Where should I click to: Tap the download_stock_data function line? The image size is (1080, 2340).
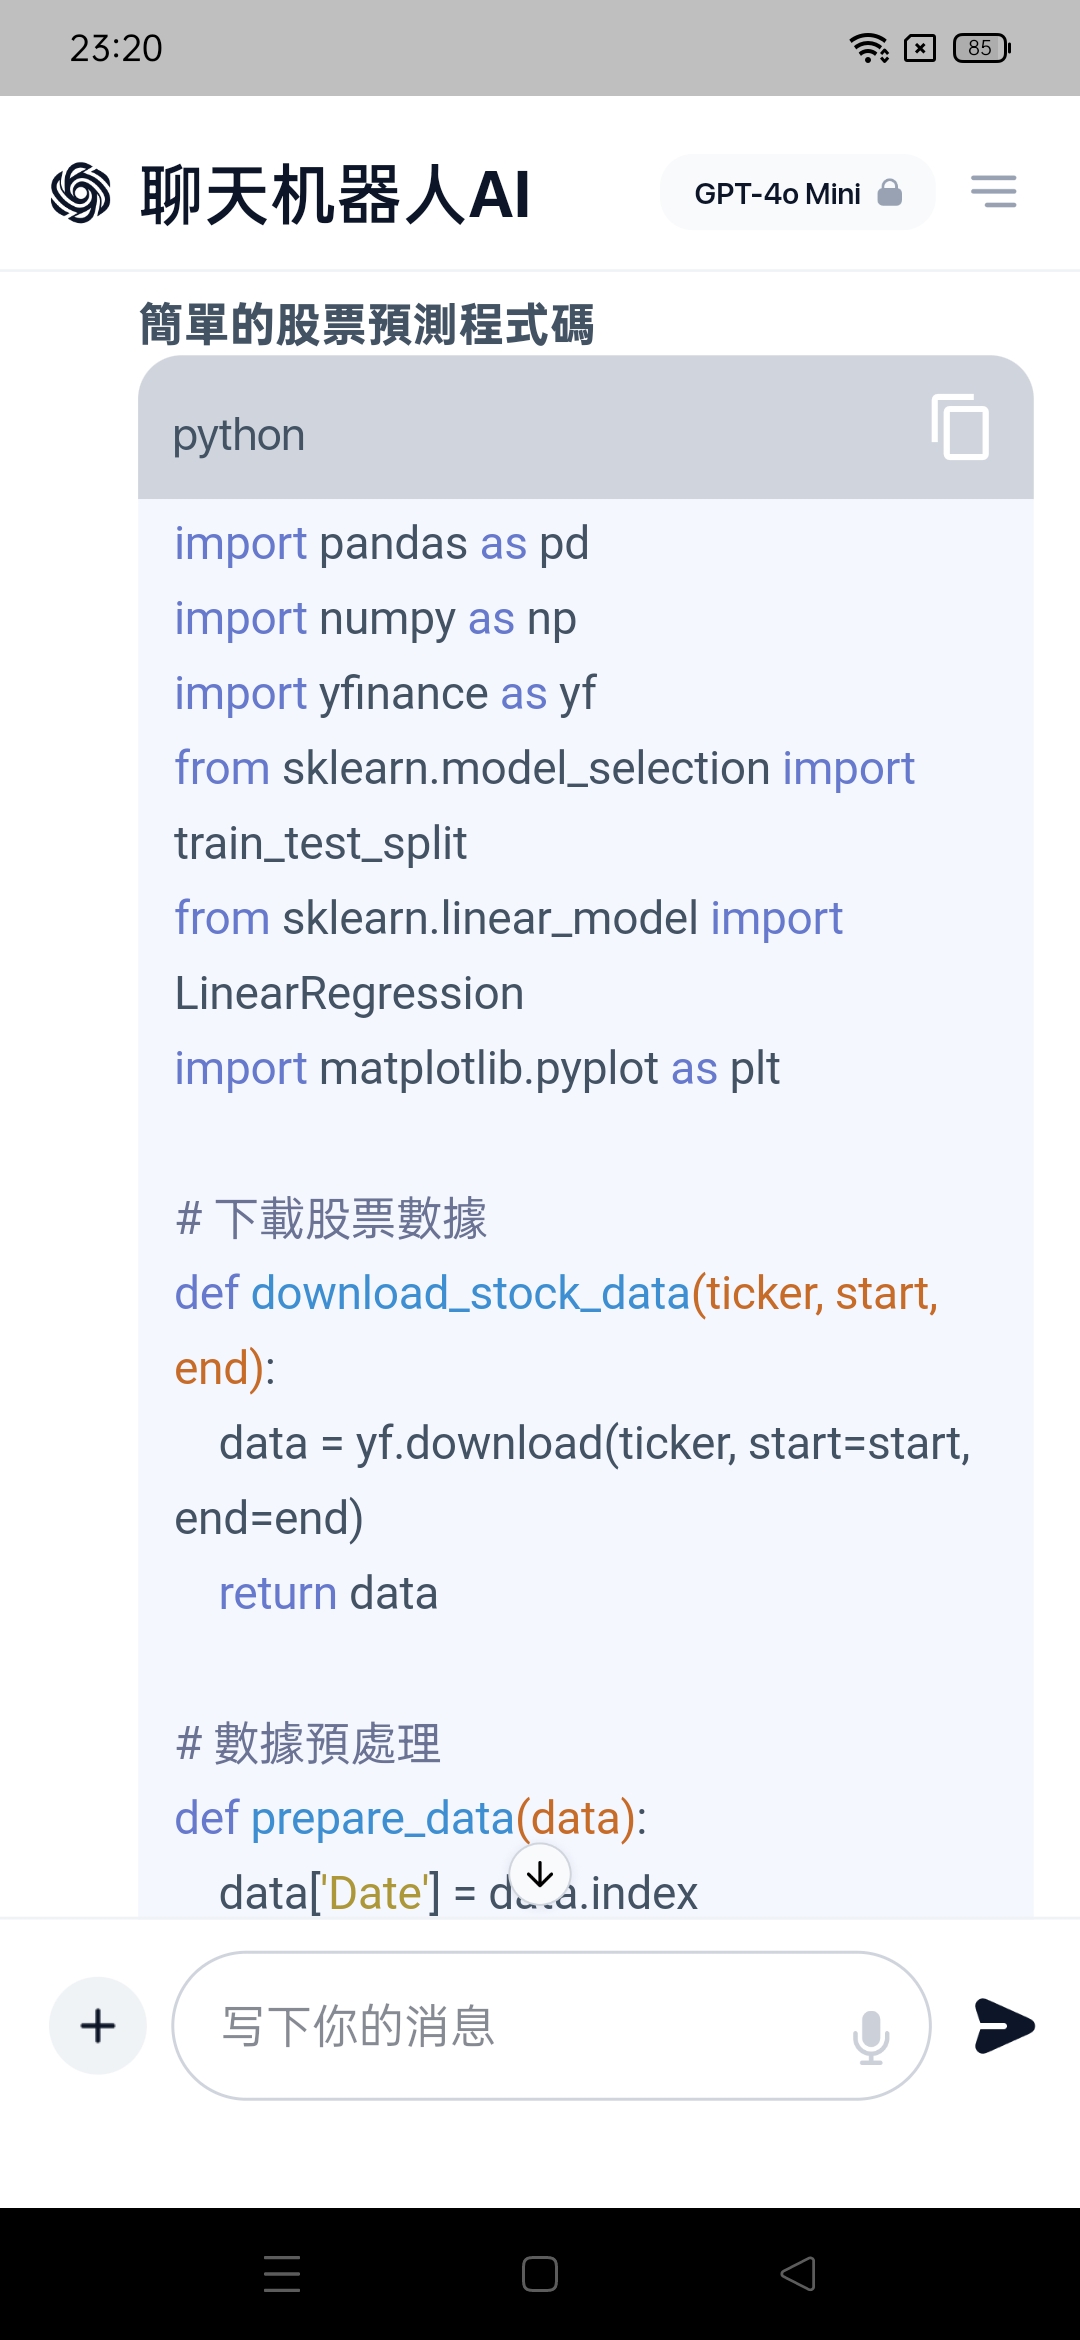tap(557, 1331)
